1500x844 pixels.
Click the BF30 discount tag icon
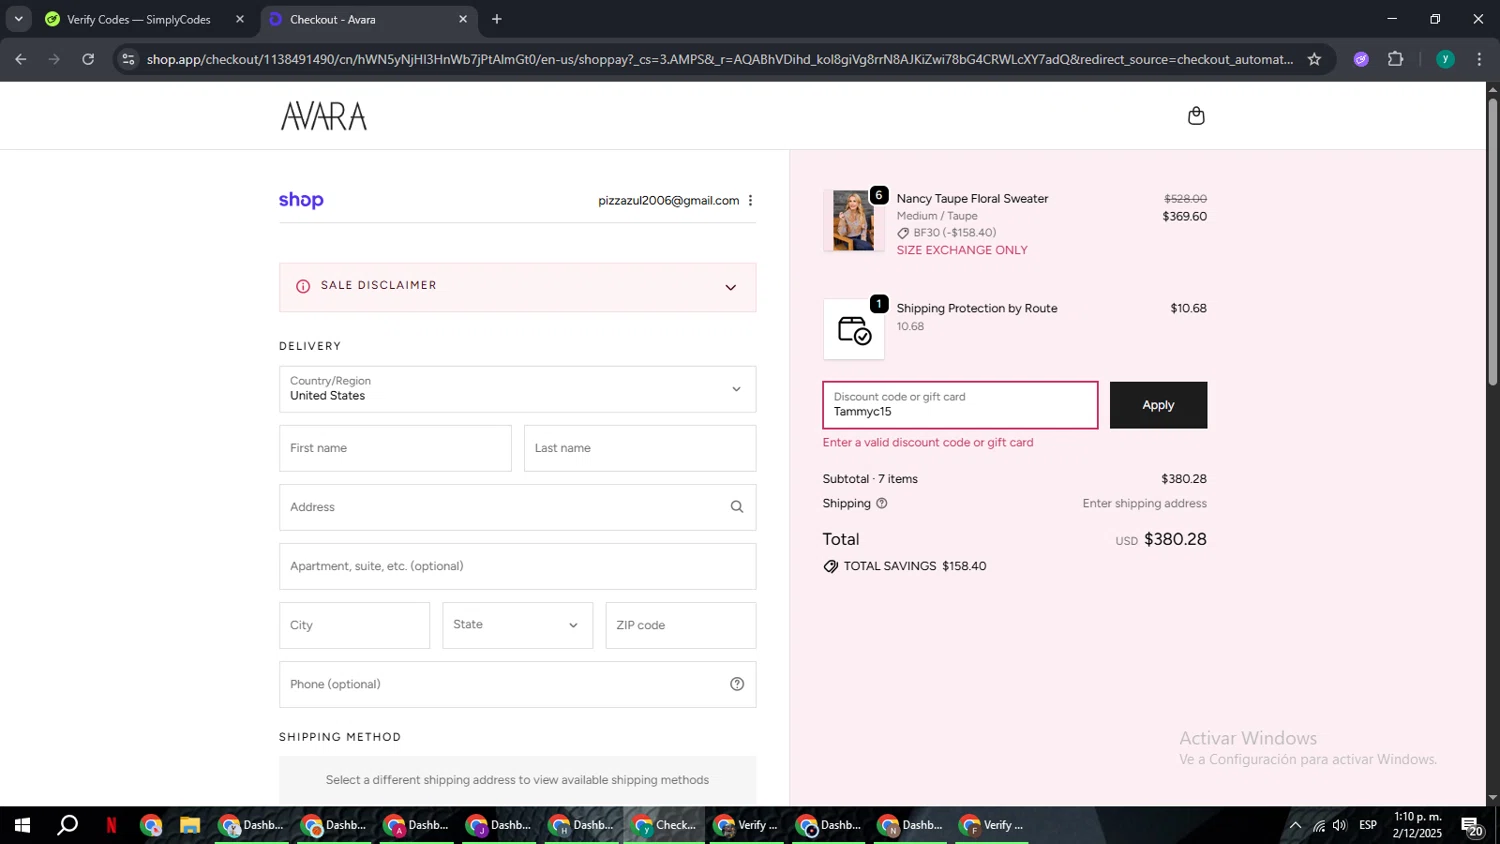(x=903, y=233)
